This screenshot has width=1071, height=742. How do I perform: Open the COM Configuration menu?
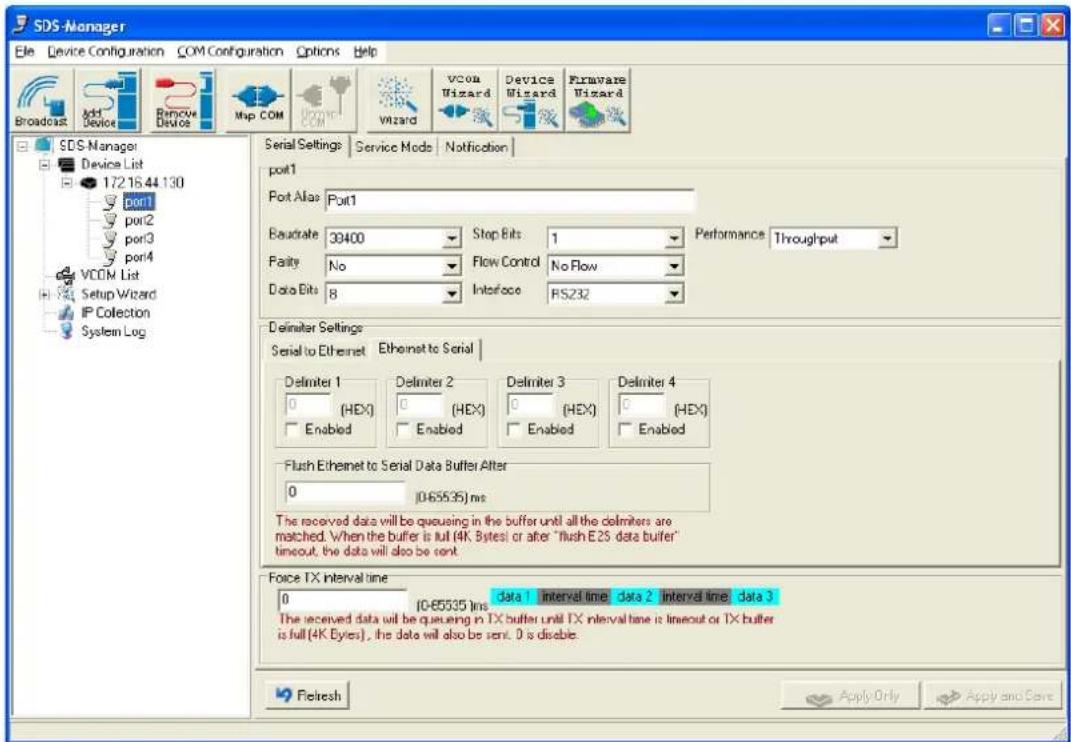click(x=230, y=52)
